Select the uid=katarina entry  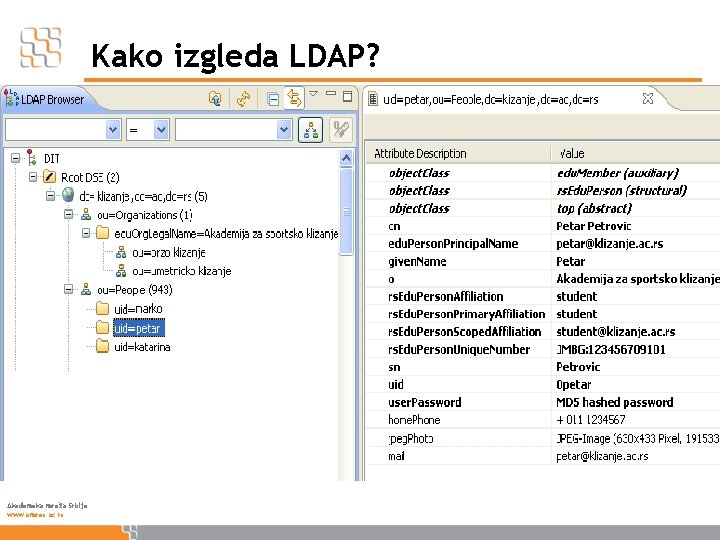click(x=142, y=347)
